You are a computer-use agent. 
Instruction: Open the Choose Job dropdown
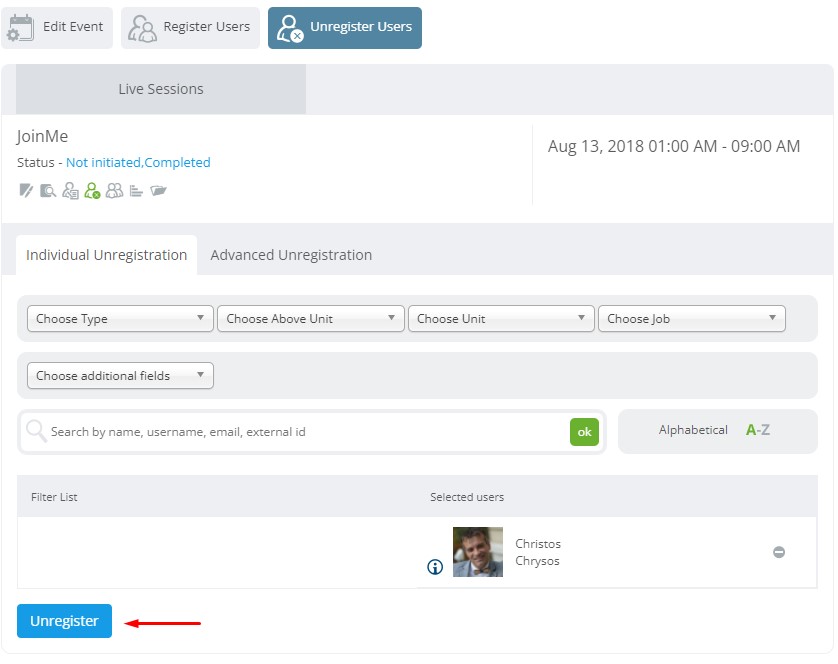pyautogui.click(x=692, y=319)
